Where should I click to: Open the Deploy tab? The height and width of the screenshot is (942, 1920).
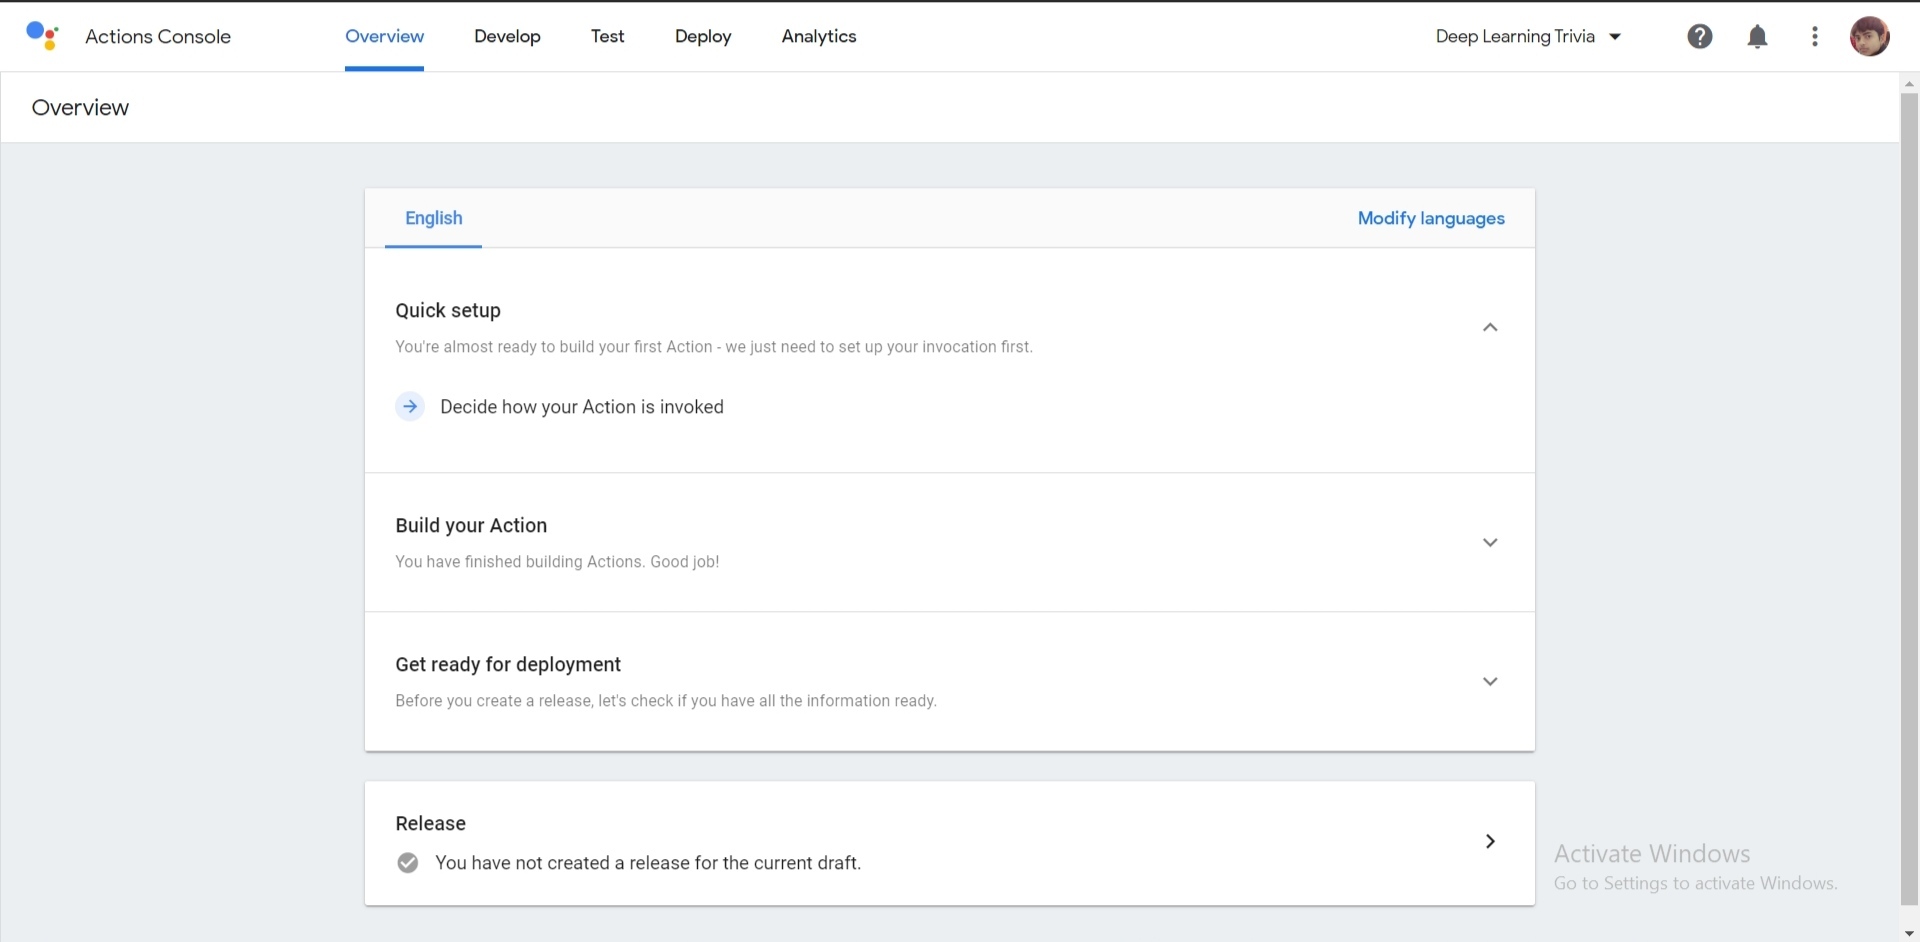(x=703, y=37)
